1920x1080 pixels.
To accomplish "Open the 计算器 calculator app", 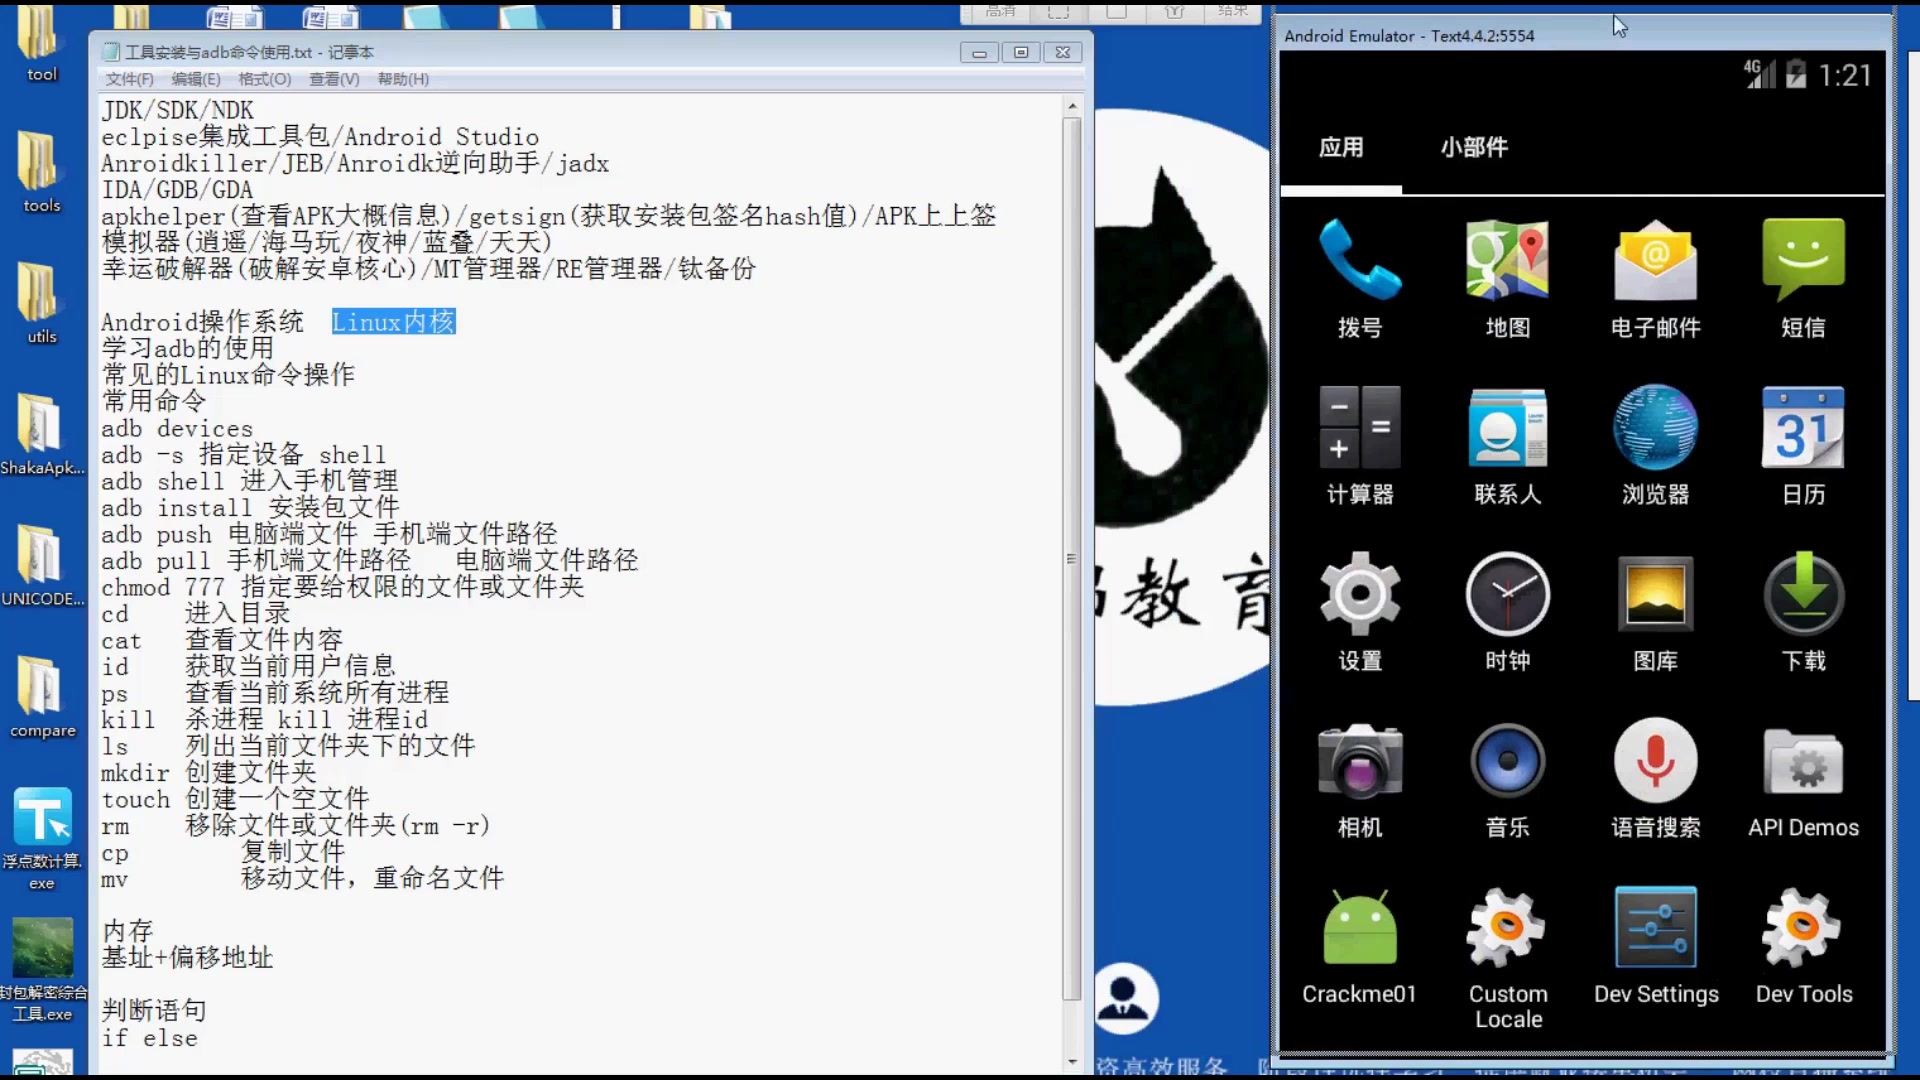I will pyautogui.click(x=1359, y=428).
